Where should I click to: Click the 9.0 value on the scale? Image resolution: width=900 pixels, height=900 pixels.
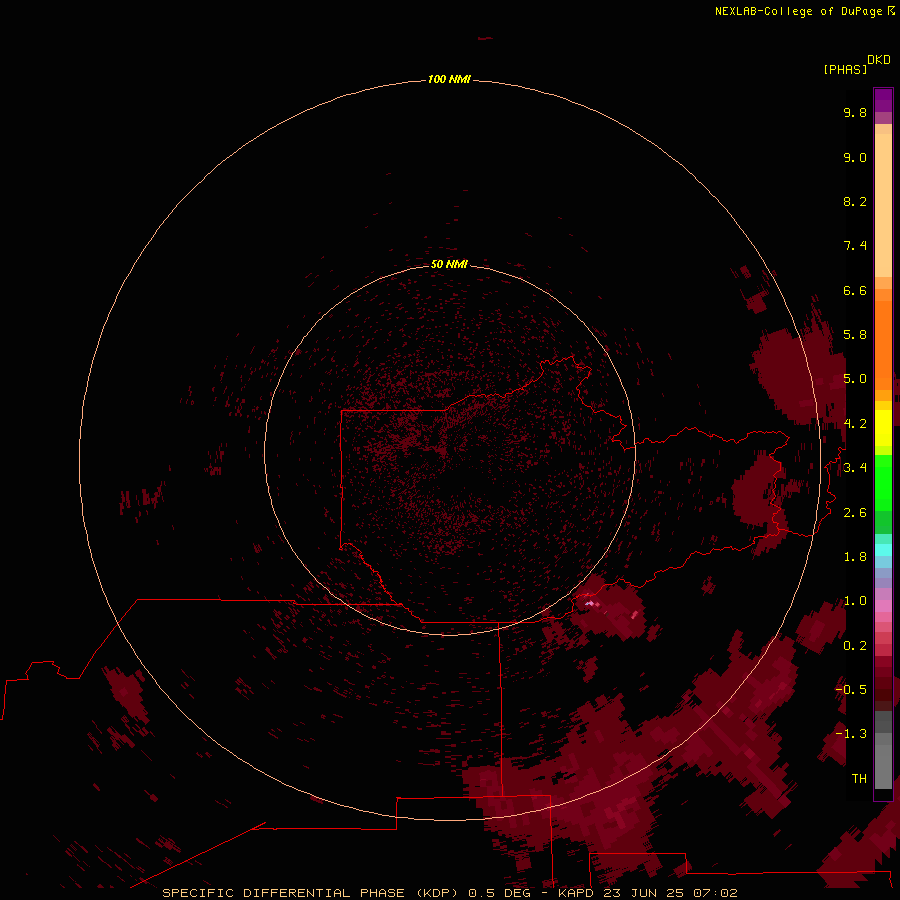pyautogui.click(x=855, y=157)
